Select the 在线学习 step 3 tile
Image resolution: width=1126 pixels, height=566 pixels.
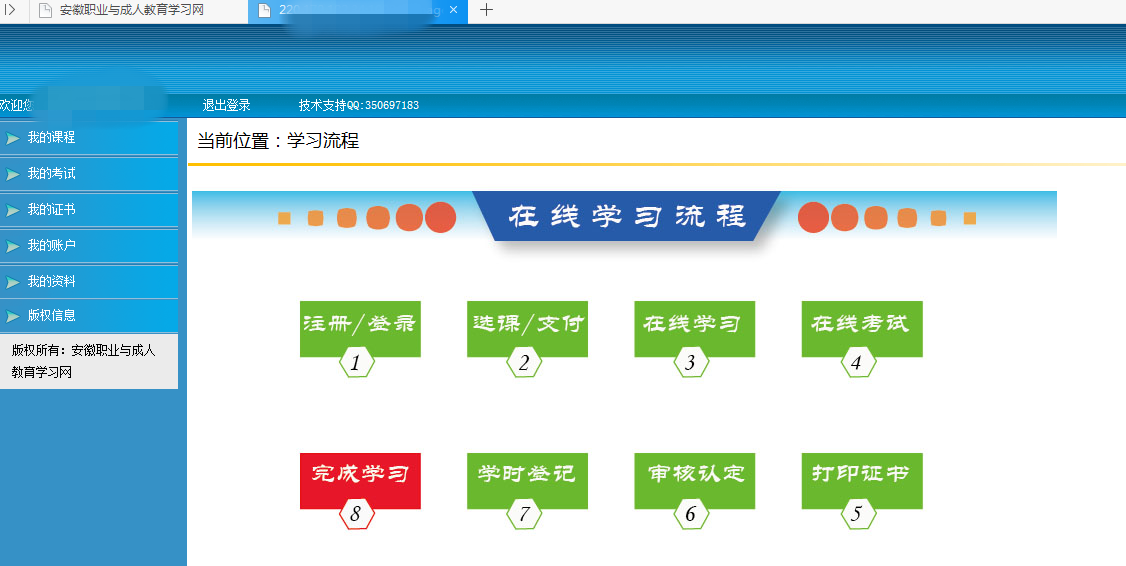coord(694,326)
